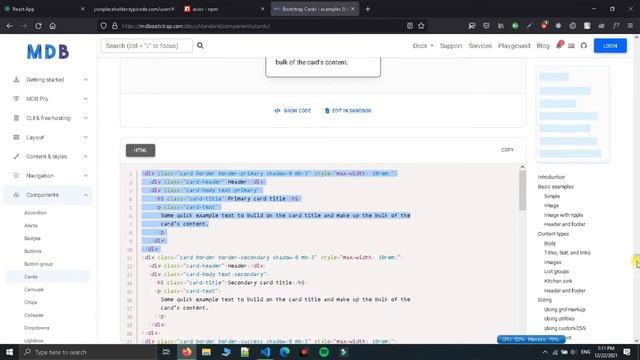
Task: Copy the code with COPY button
Action: (x=507, y=150)
